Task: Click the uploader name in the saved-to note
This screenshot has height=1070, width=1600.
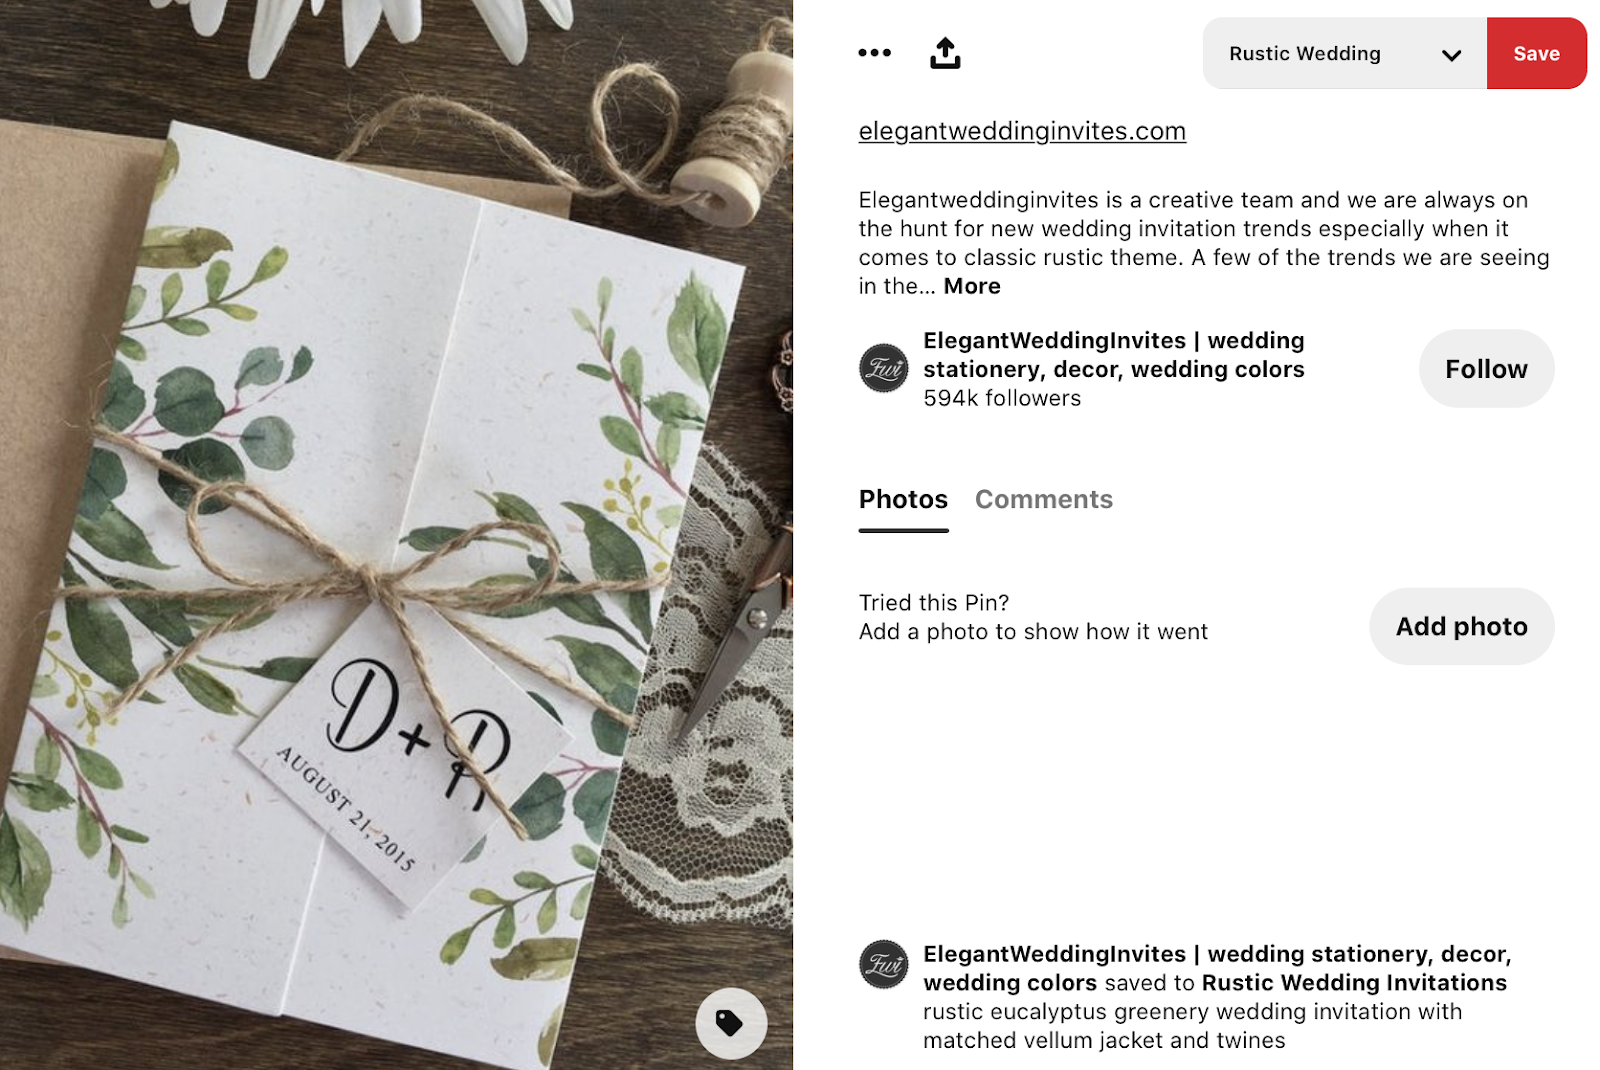Action: 1217,968
